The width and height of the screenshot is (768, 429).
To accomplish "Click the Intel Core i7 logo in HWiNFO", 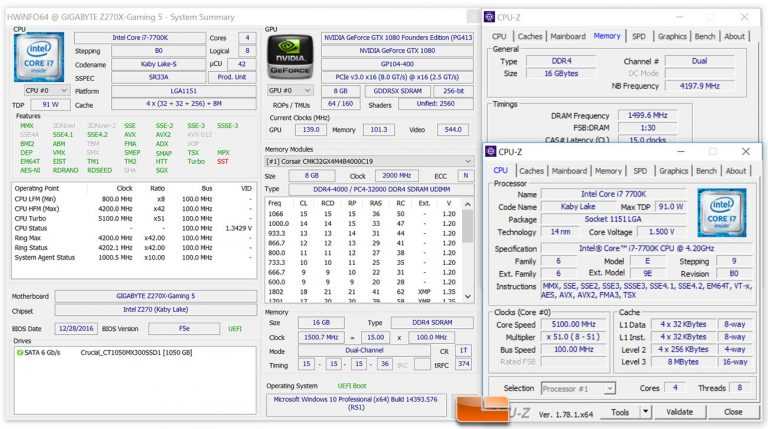I will click(x=39, y=57).
